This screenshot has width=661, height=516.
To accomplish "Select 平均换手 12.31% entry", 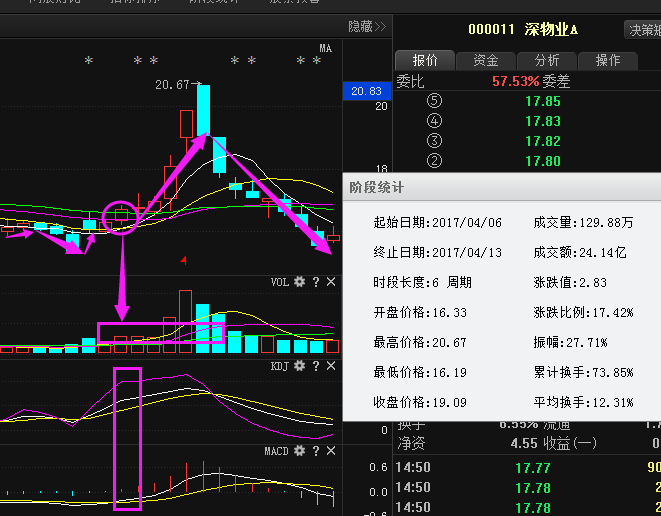I will click(583, 402).
